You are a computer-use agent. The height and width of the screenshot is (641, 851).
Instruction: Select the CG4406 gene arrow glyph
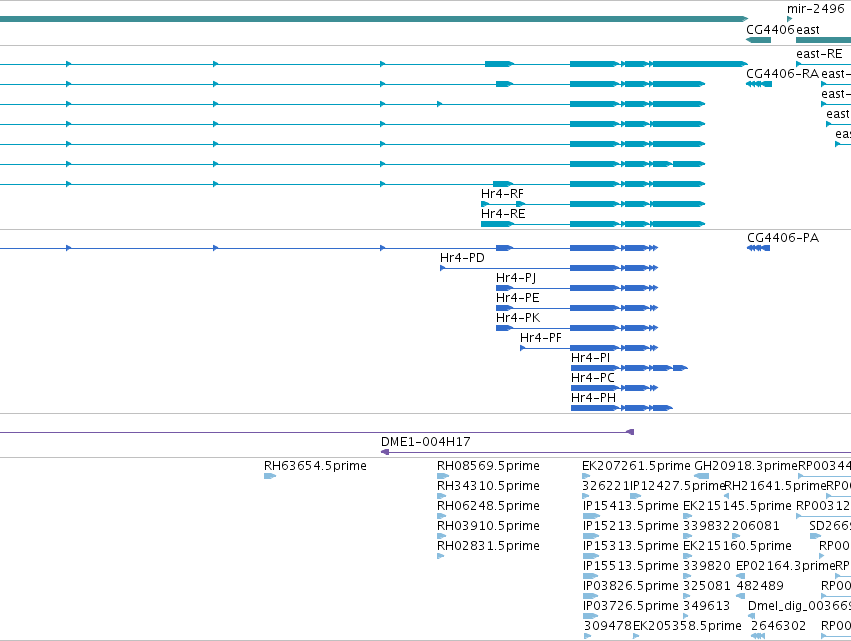coord(759,40)
